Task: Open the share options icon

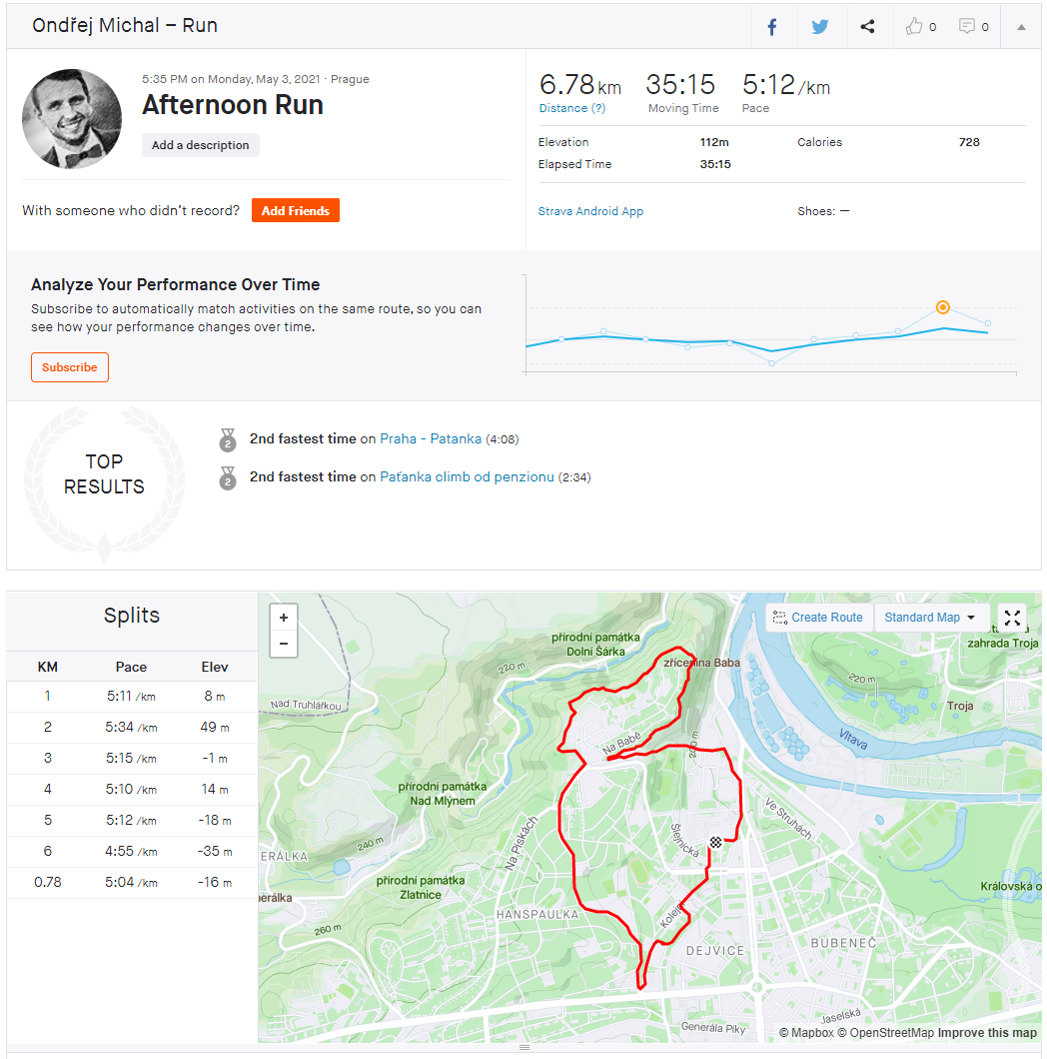Action: click(x=867, y=27)
